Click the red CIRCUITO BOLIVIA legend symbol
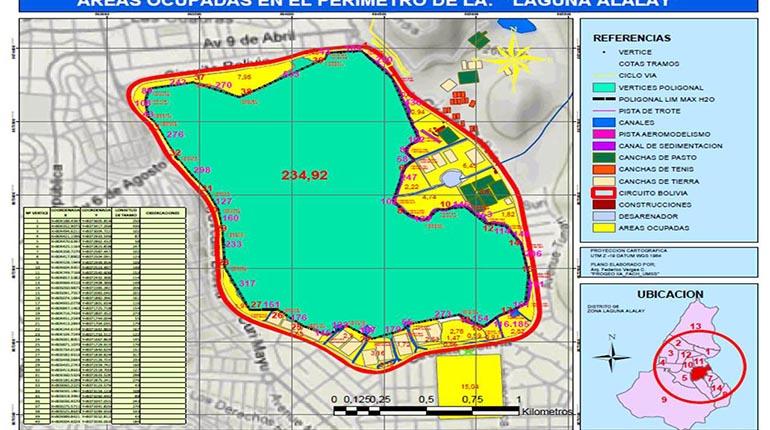 (x=604, y=193)
